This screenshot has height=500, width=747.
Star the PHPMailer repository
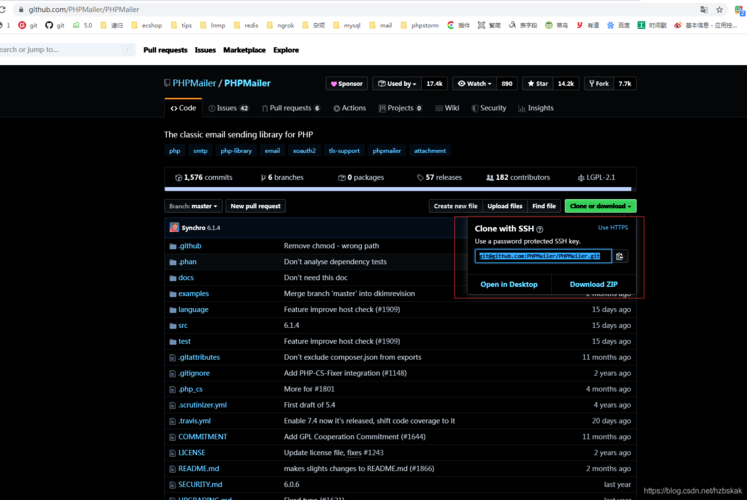pyautogui.click(x=537, y=84)
